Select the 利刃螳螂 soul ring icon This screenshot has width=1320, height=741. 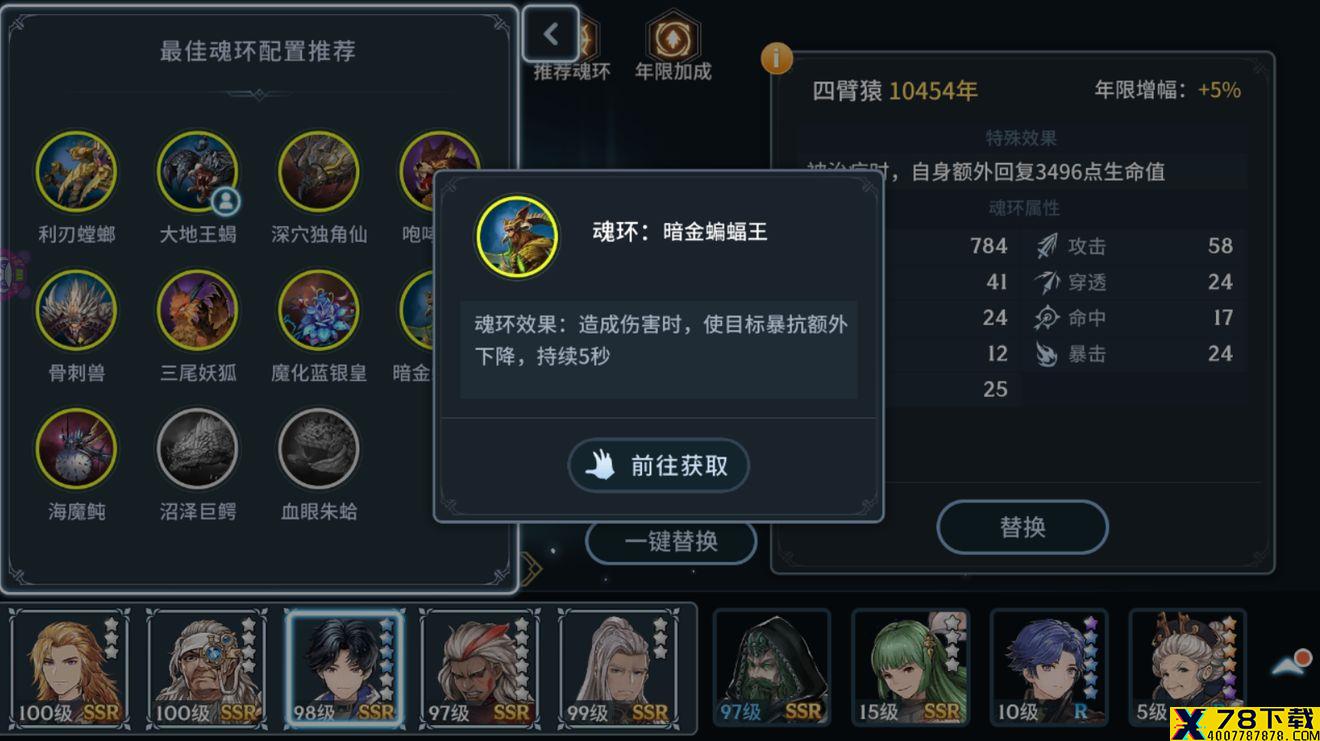pyautogui.click(x=76, y=171)
